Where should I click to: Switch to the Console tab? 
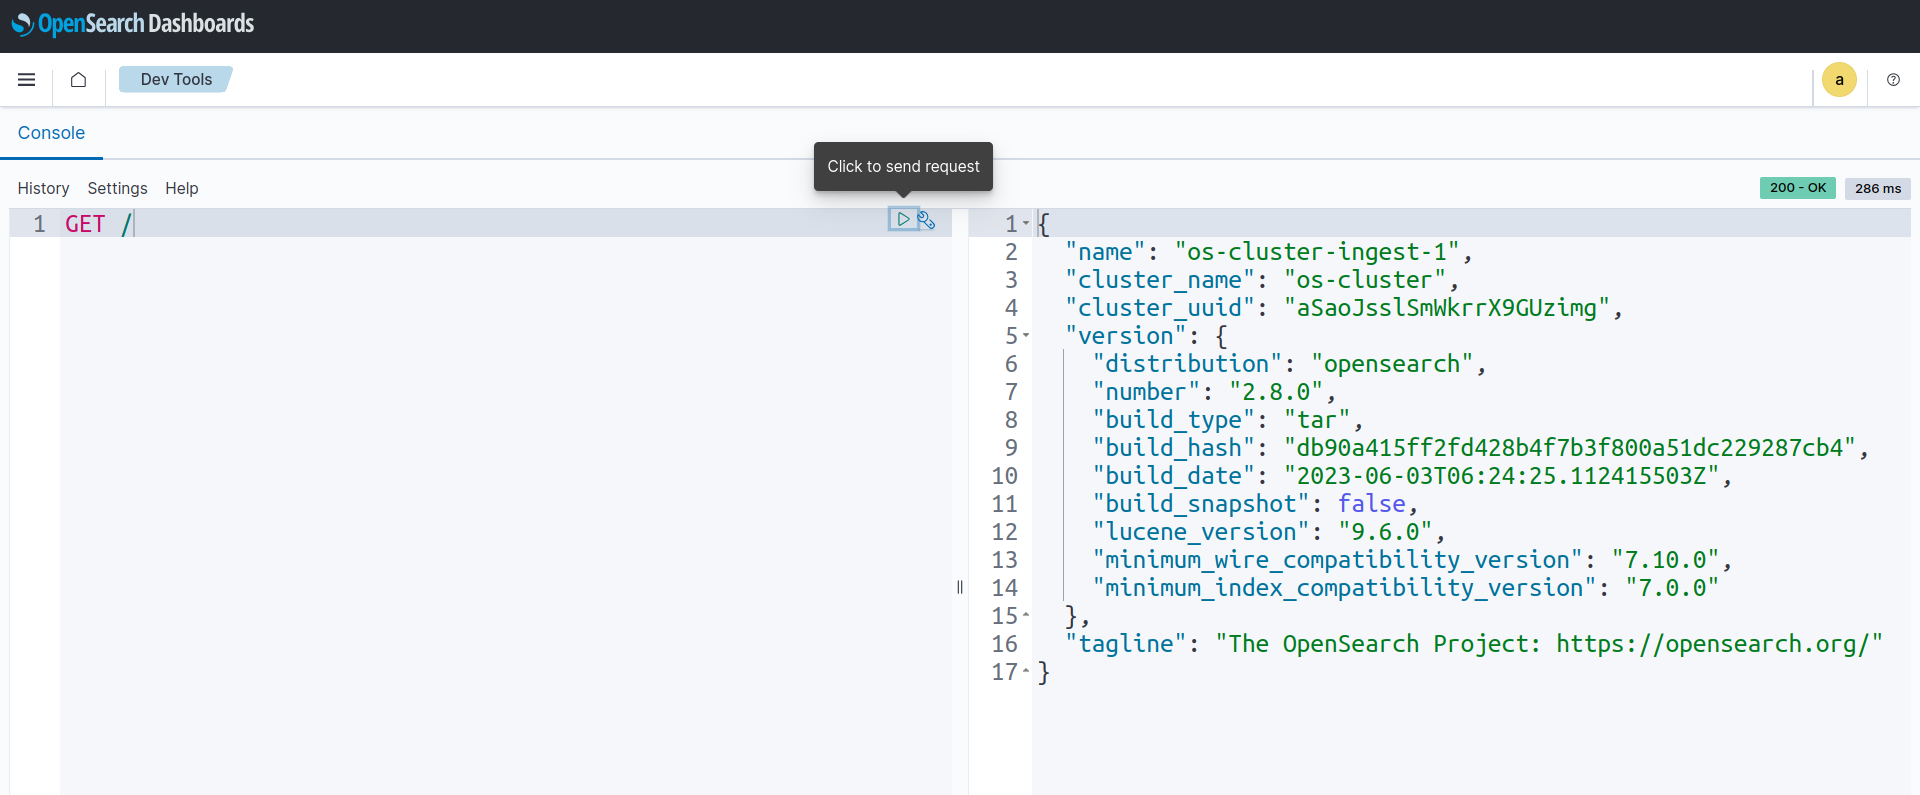(x=51, y=133)
